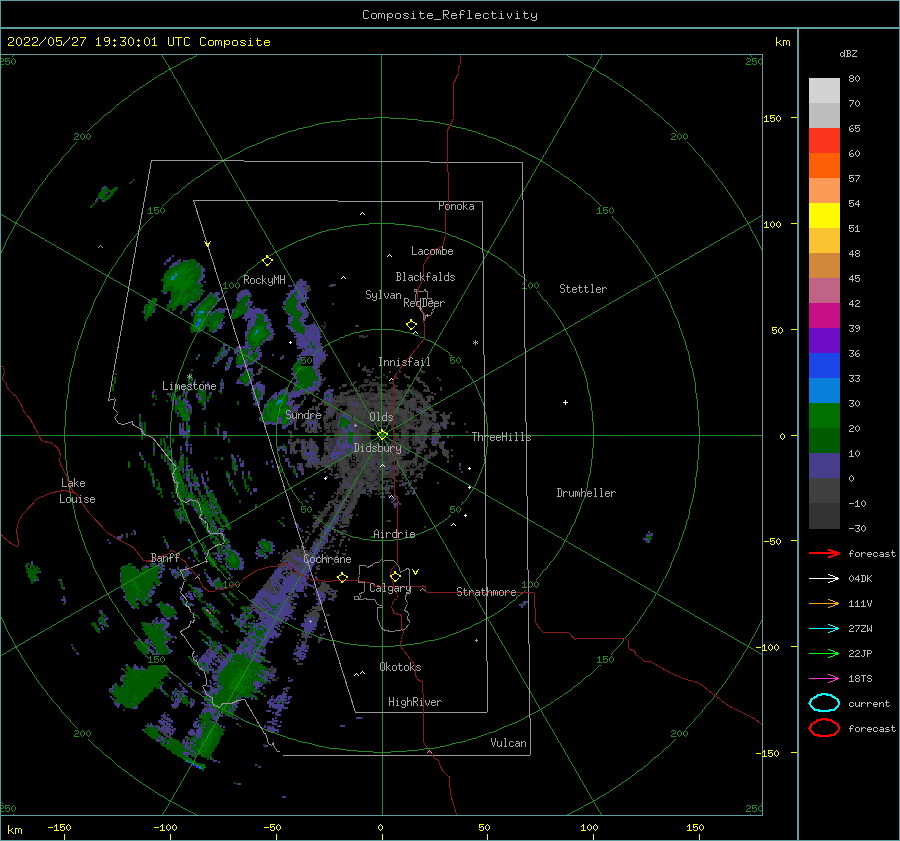
Task: Click the light grey 80-70 dBZ swatch
Action: coord(824,91)
